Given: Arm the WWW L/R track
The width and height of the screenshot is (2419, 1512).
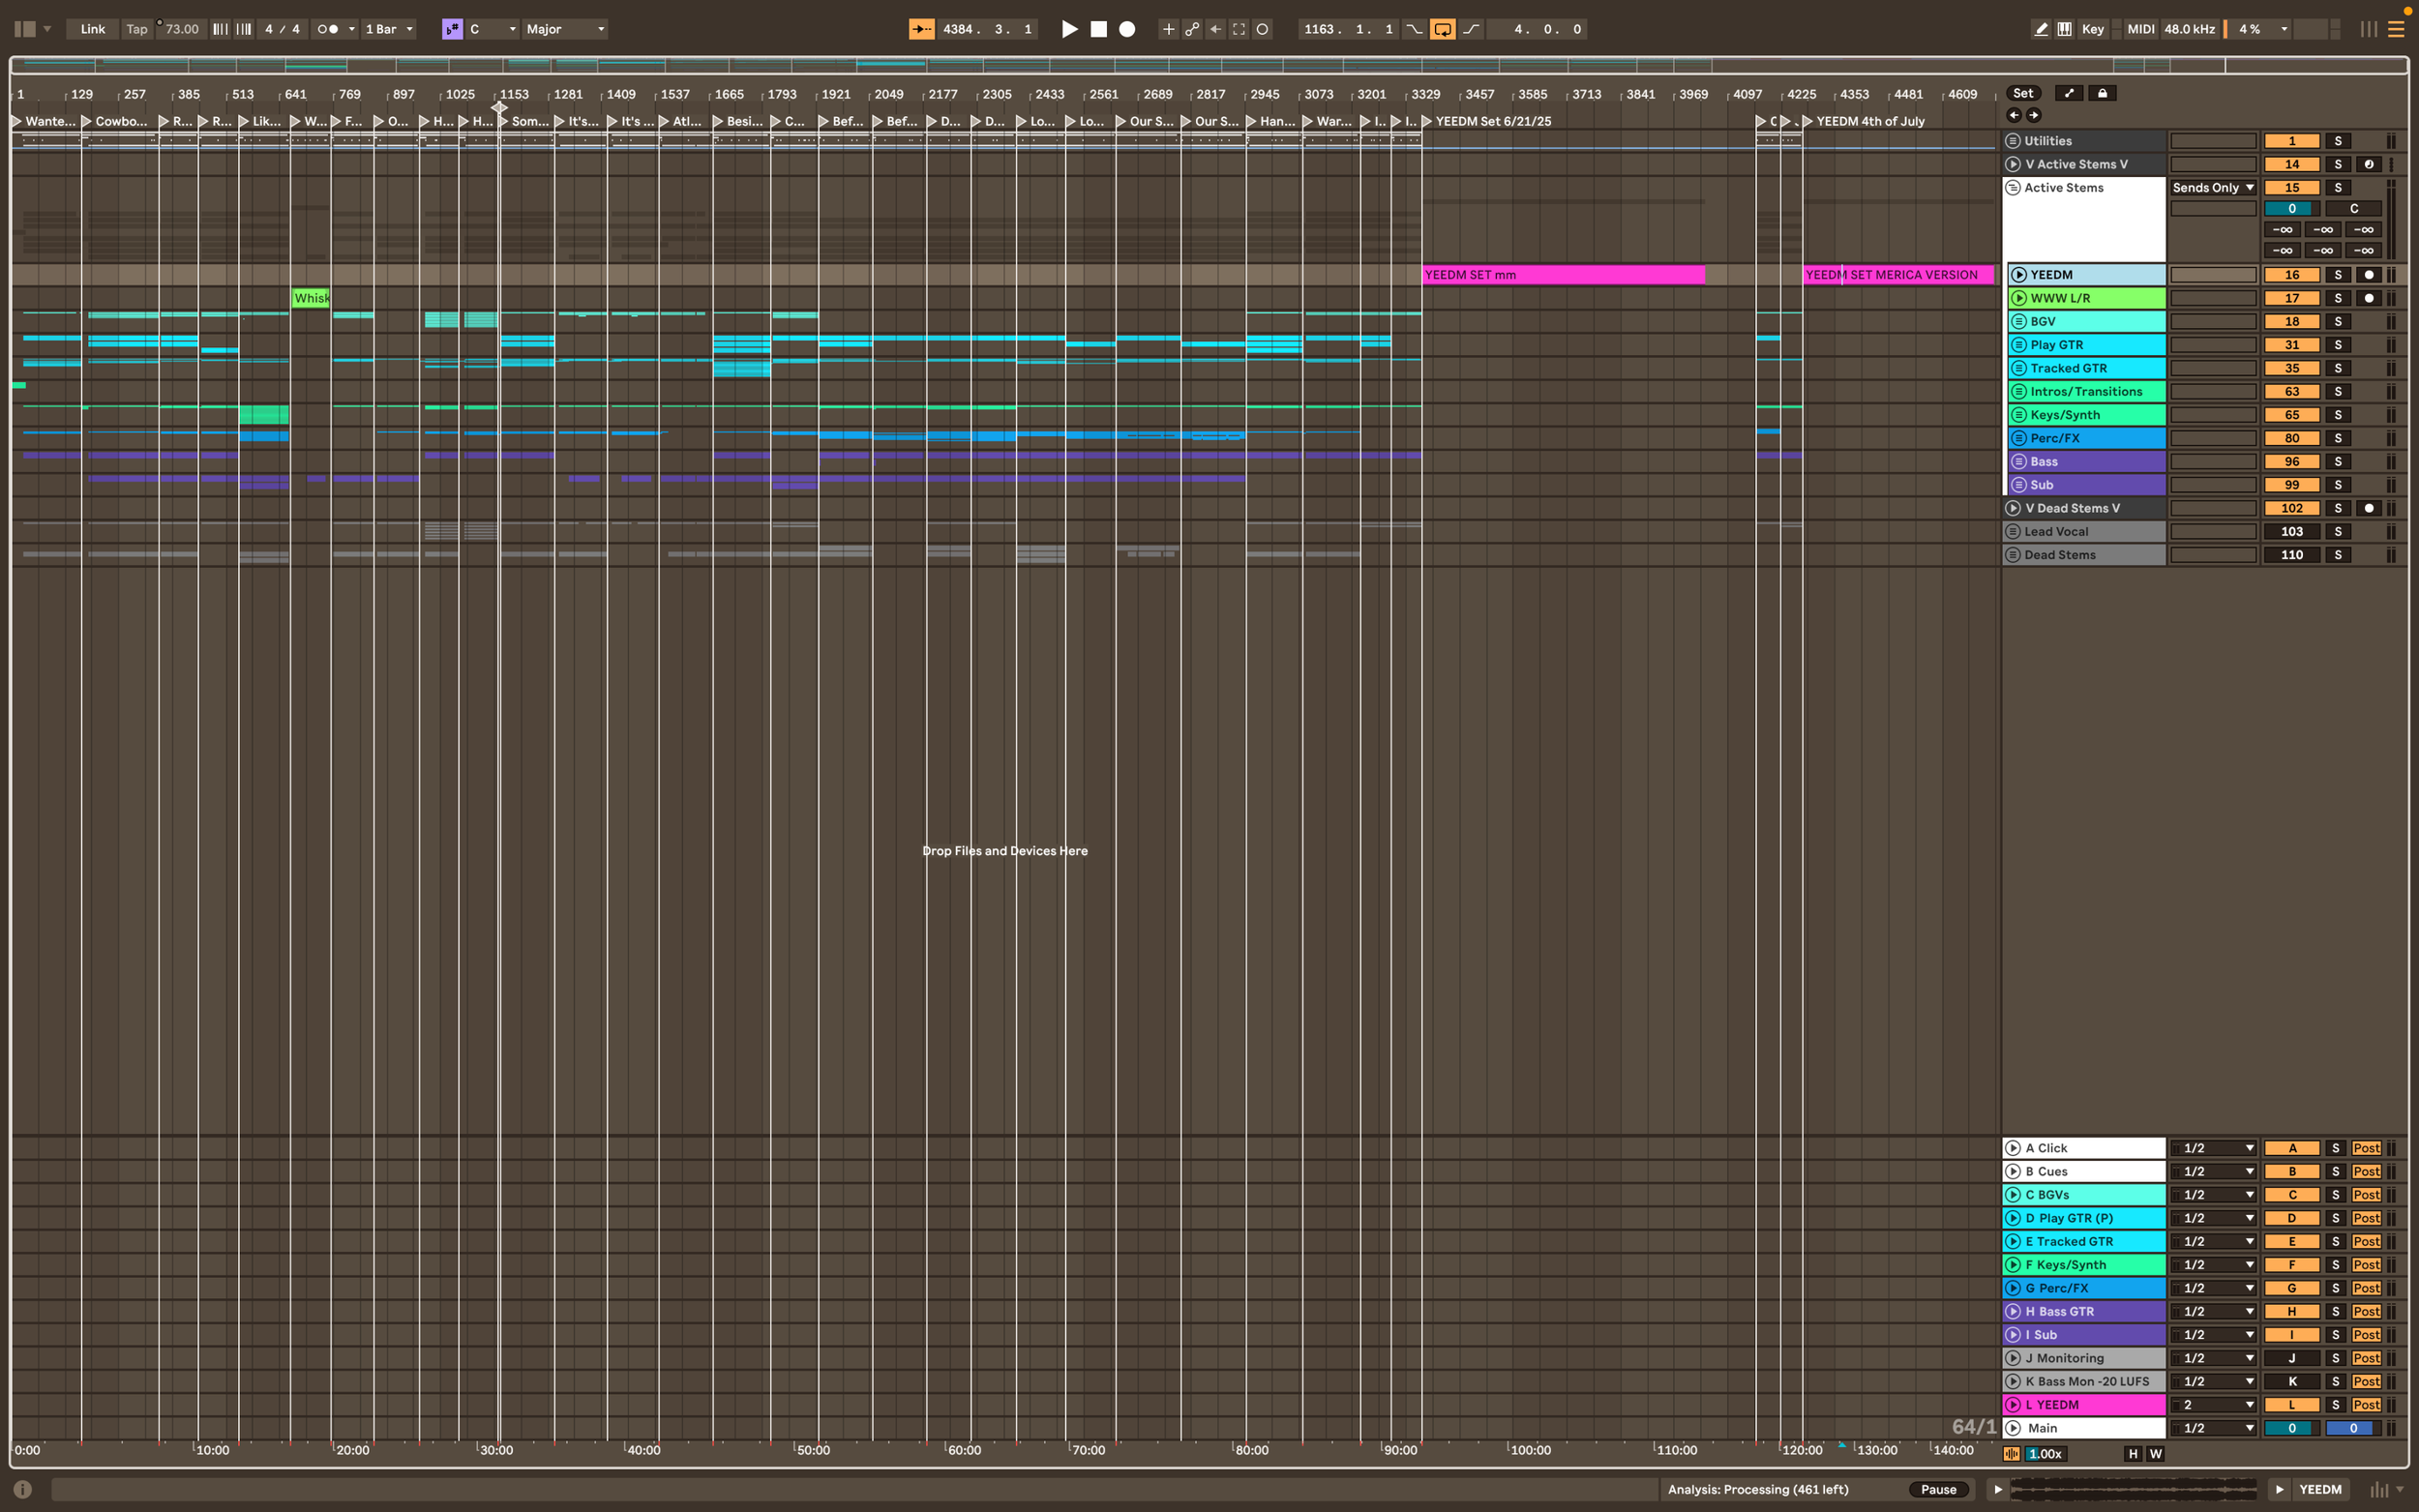Looking at the screenshot, I should (2368, 298).
